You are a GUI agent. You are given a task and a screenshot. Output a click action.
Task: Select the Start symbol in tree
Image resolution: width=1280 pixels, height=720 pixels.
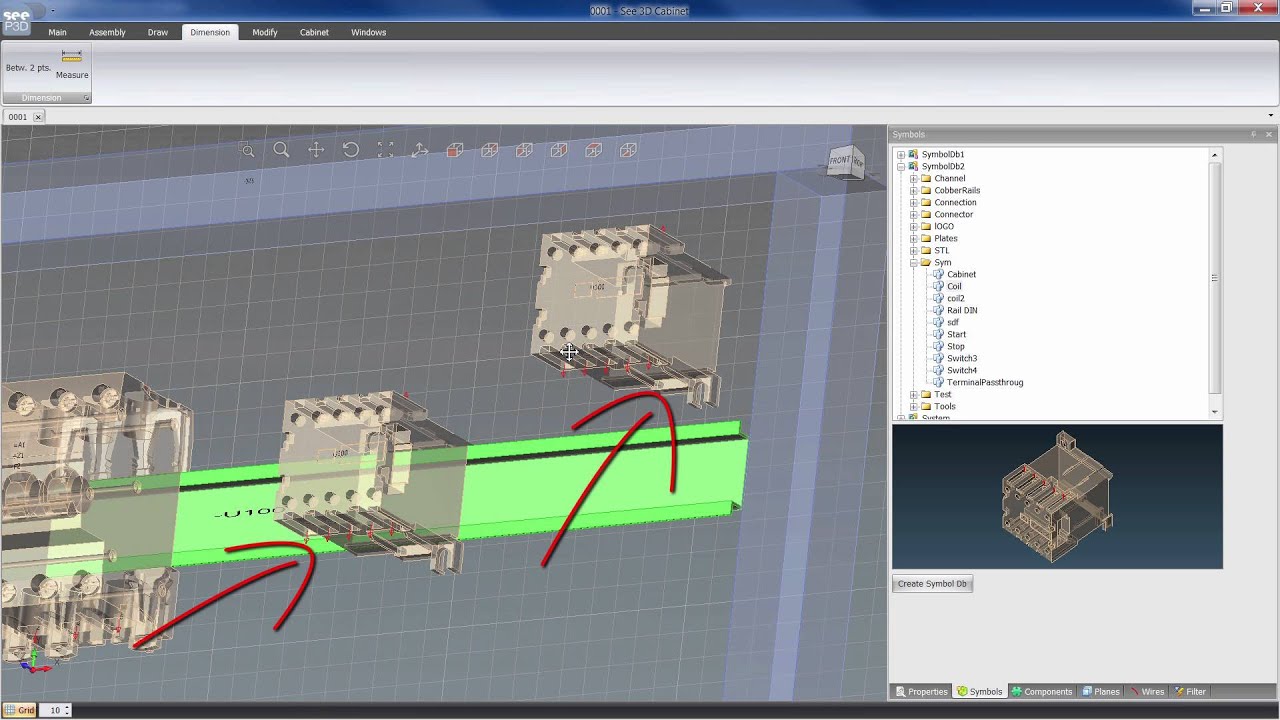pyautogui.click(x=956, y=334)
